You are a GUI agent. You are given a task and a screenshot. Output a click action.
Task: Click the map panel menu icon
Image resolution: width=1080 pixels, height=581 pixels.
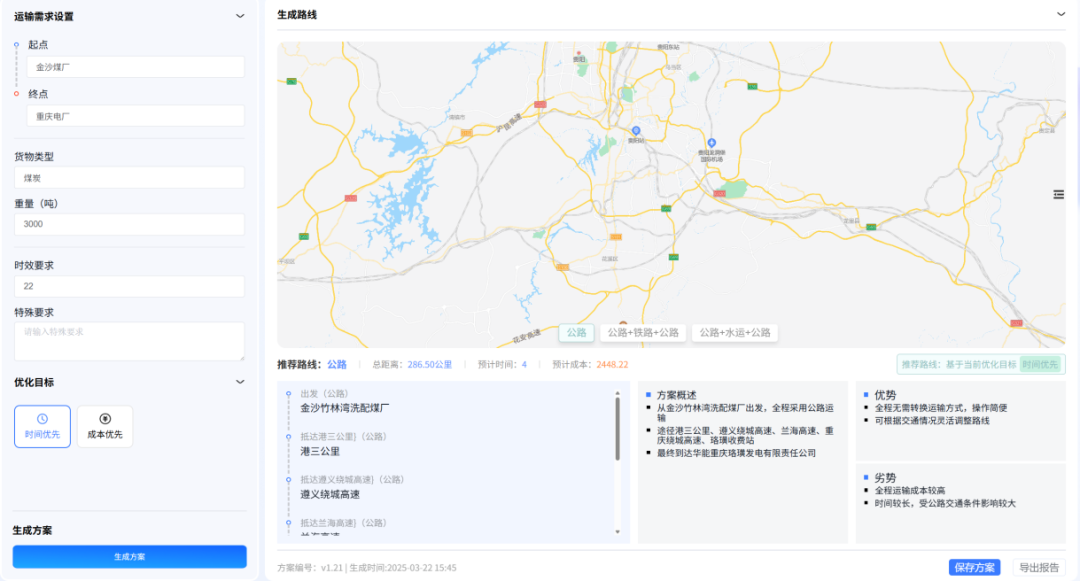[1057, 194]
